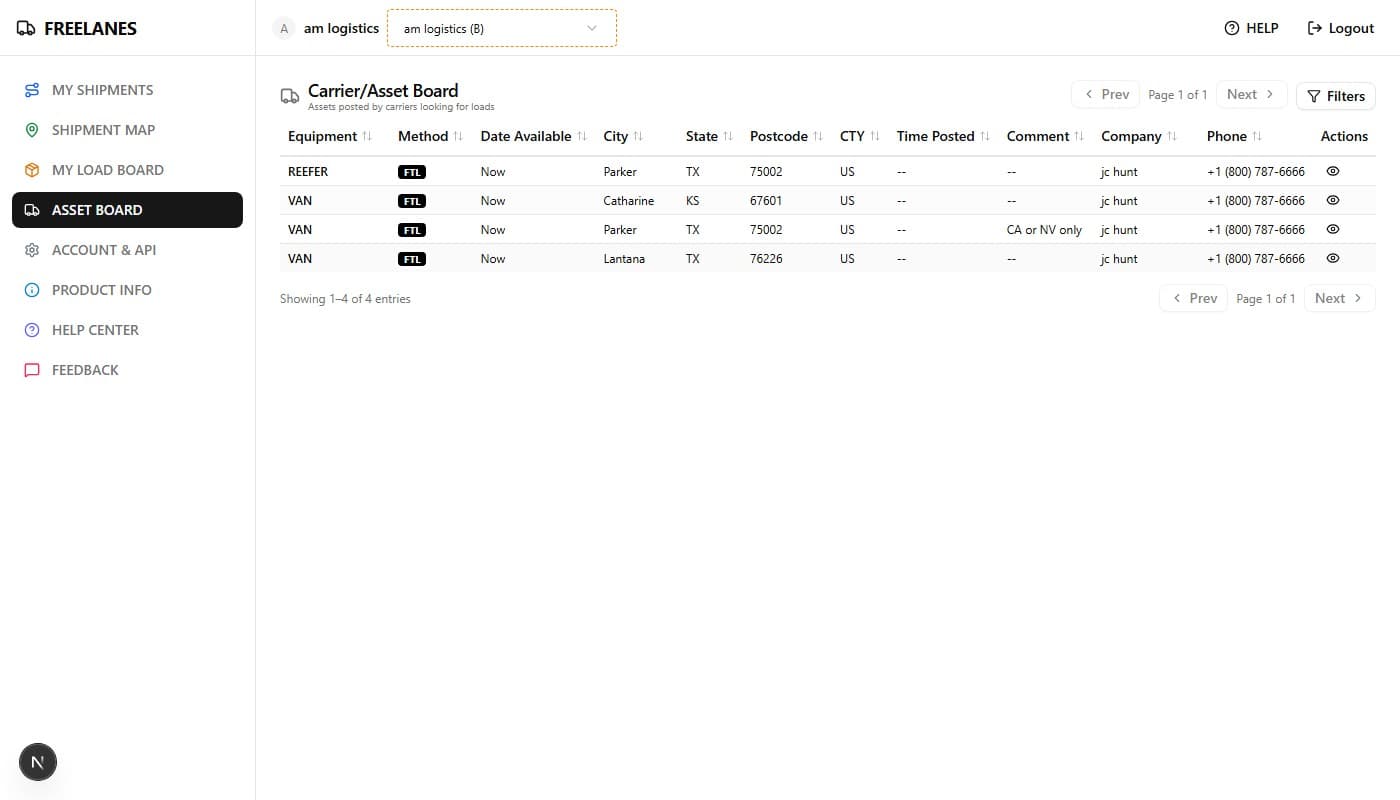Sort table by Equipment column
This screenshot has width=1400, height=800.
coord(330,136)
